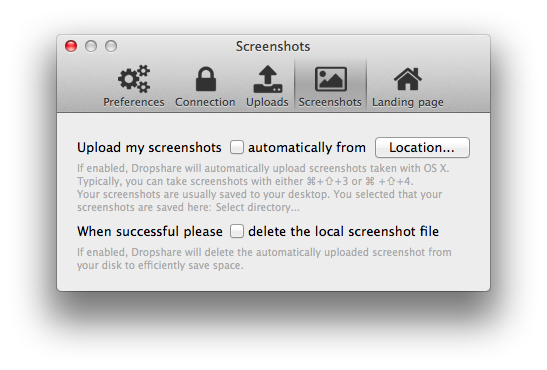Click "delete the local screenshot file" label
Viewport: 547px width, 370px height.
pos(343,232)
